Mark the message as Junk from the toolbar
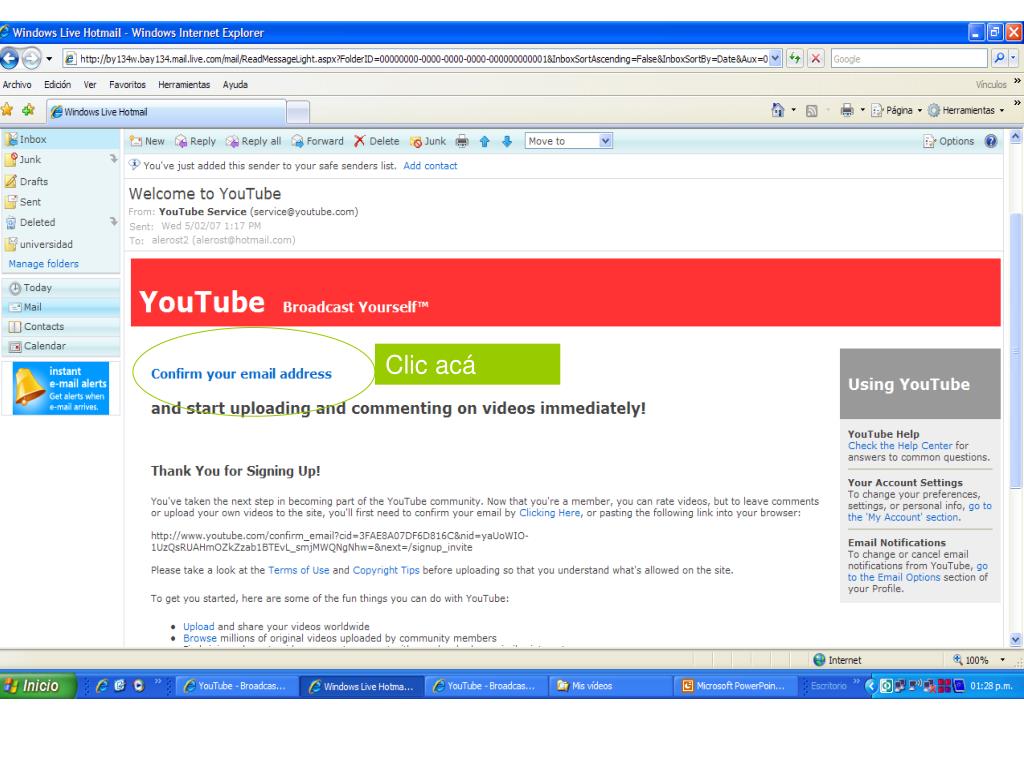1024x768 pixels. (x=428, y=141)
